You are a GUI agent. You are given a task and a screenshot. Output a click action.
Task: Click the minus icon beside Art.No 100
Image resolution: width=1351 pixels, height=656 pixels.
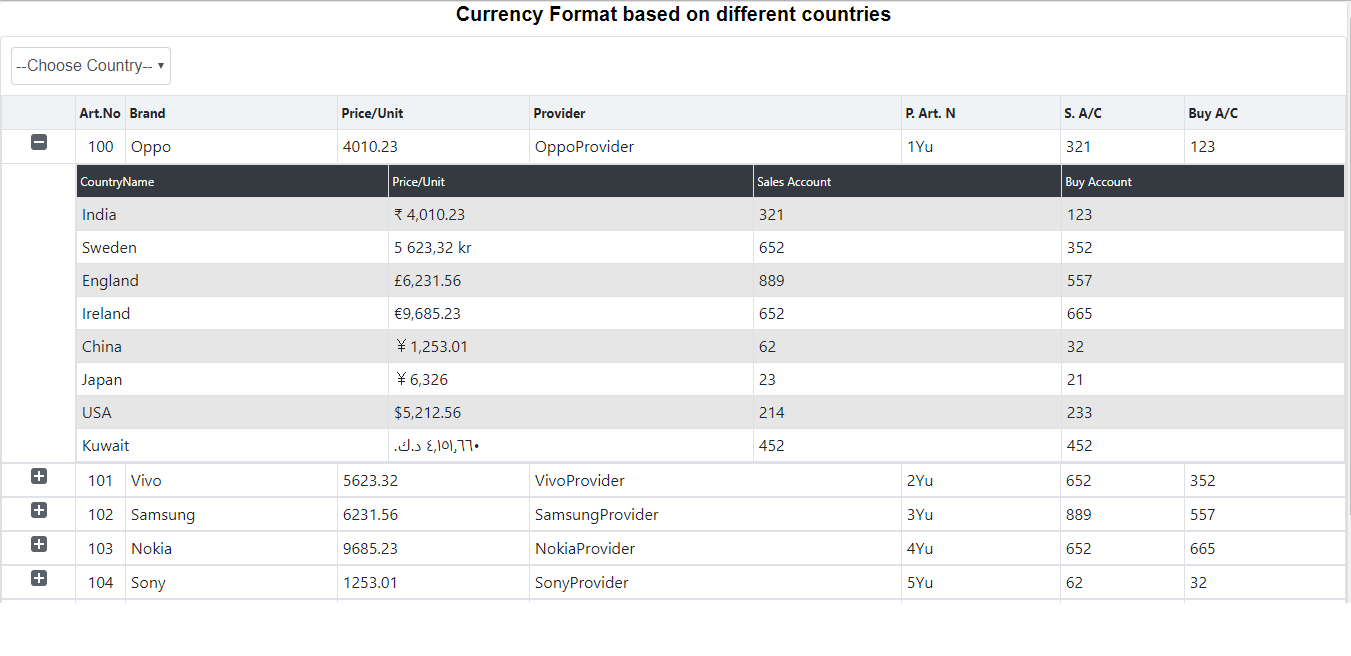(38, 143)
